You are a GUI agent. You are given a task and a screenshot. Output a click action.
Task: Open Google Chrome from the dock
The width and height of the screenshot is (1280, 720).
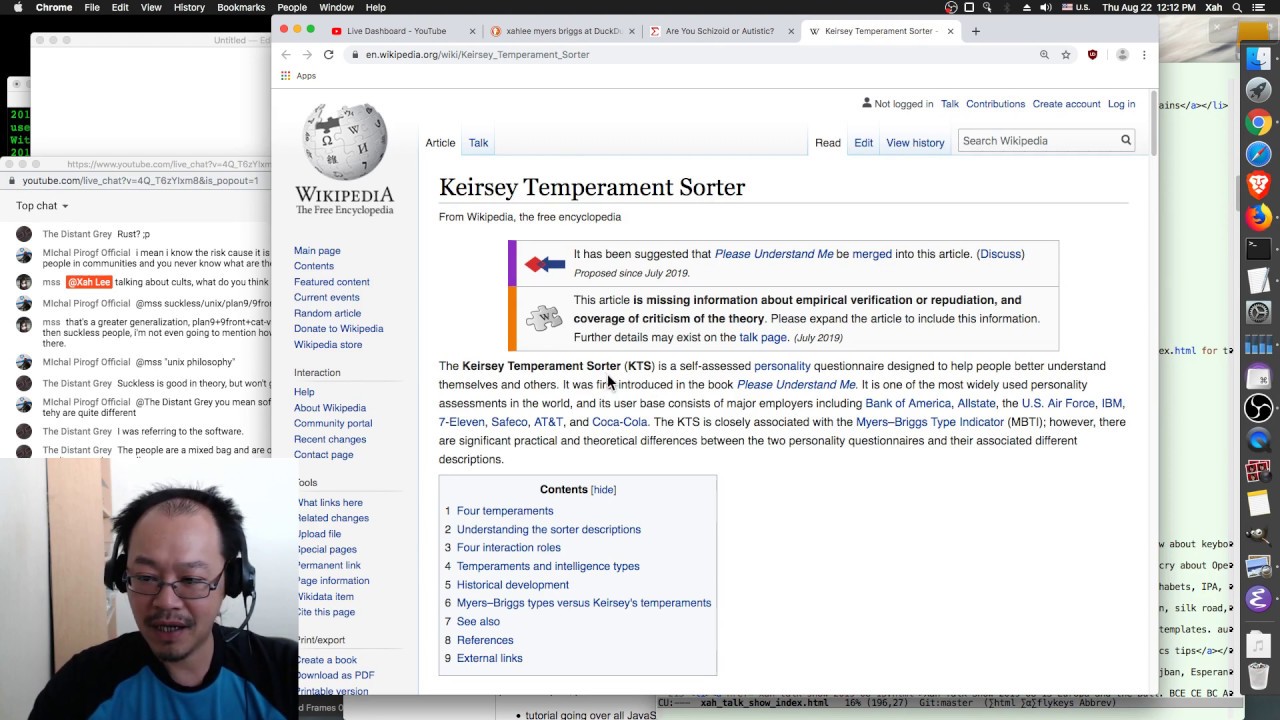point(1259,123)
